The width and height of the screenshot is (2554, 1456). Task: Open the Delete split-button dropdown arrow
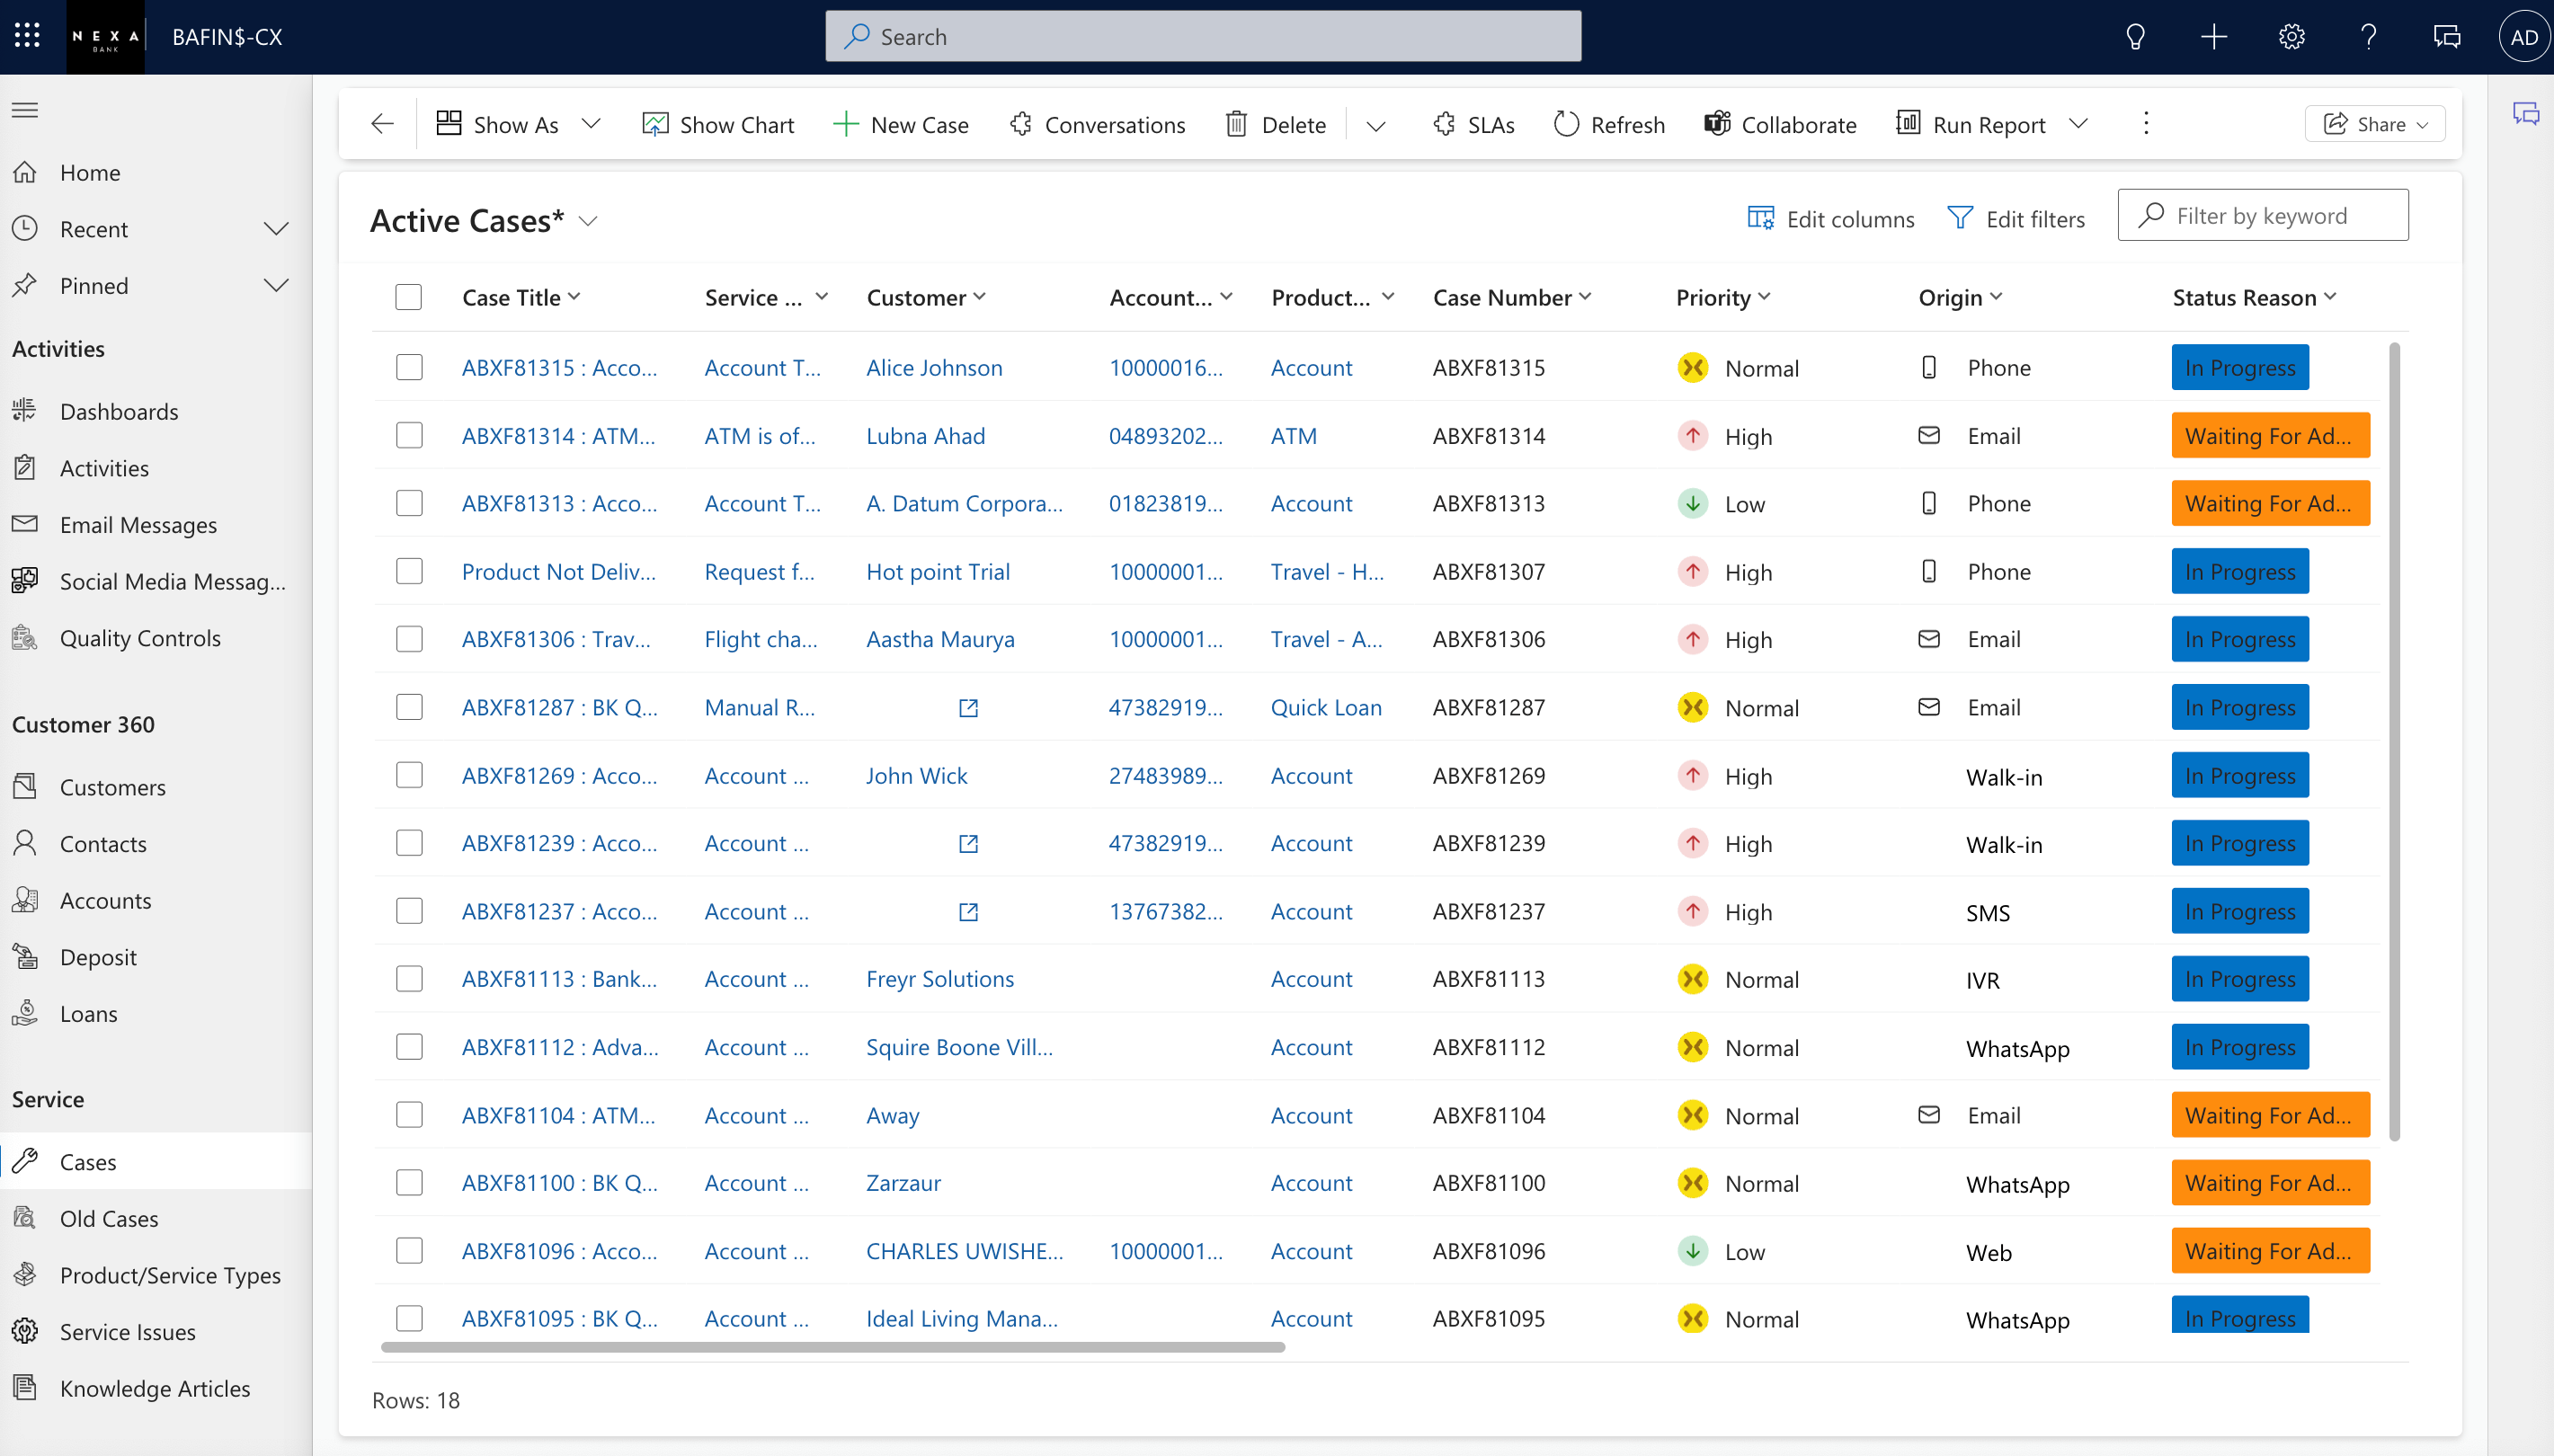pos(1376,125)
